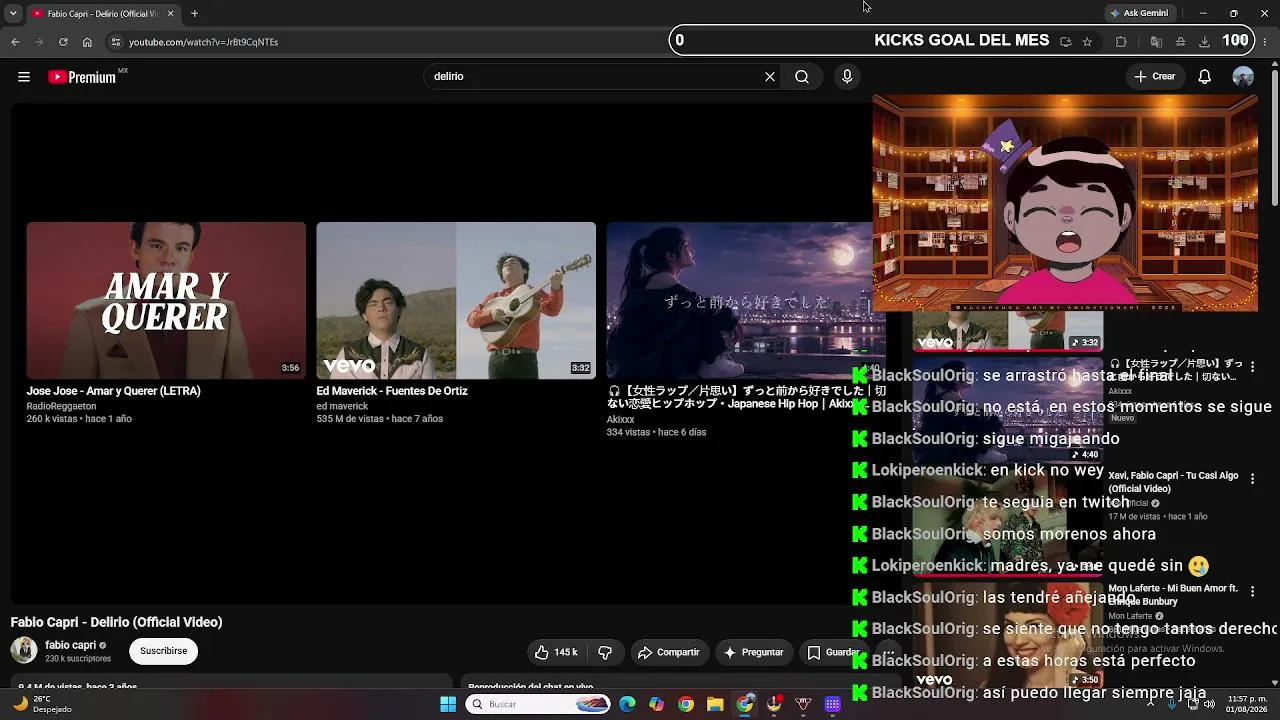The height and width of the screenshot is (720, 1280).
Task: Go back in the browser
Action: tap(15, 42)
